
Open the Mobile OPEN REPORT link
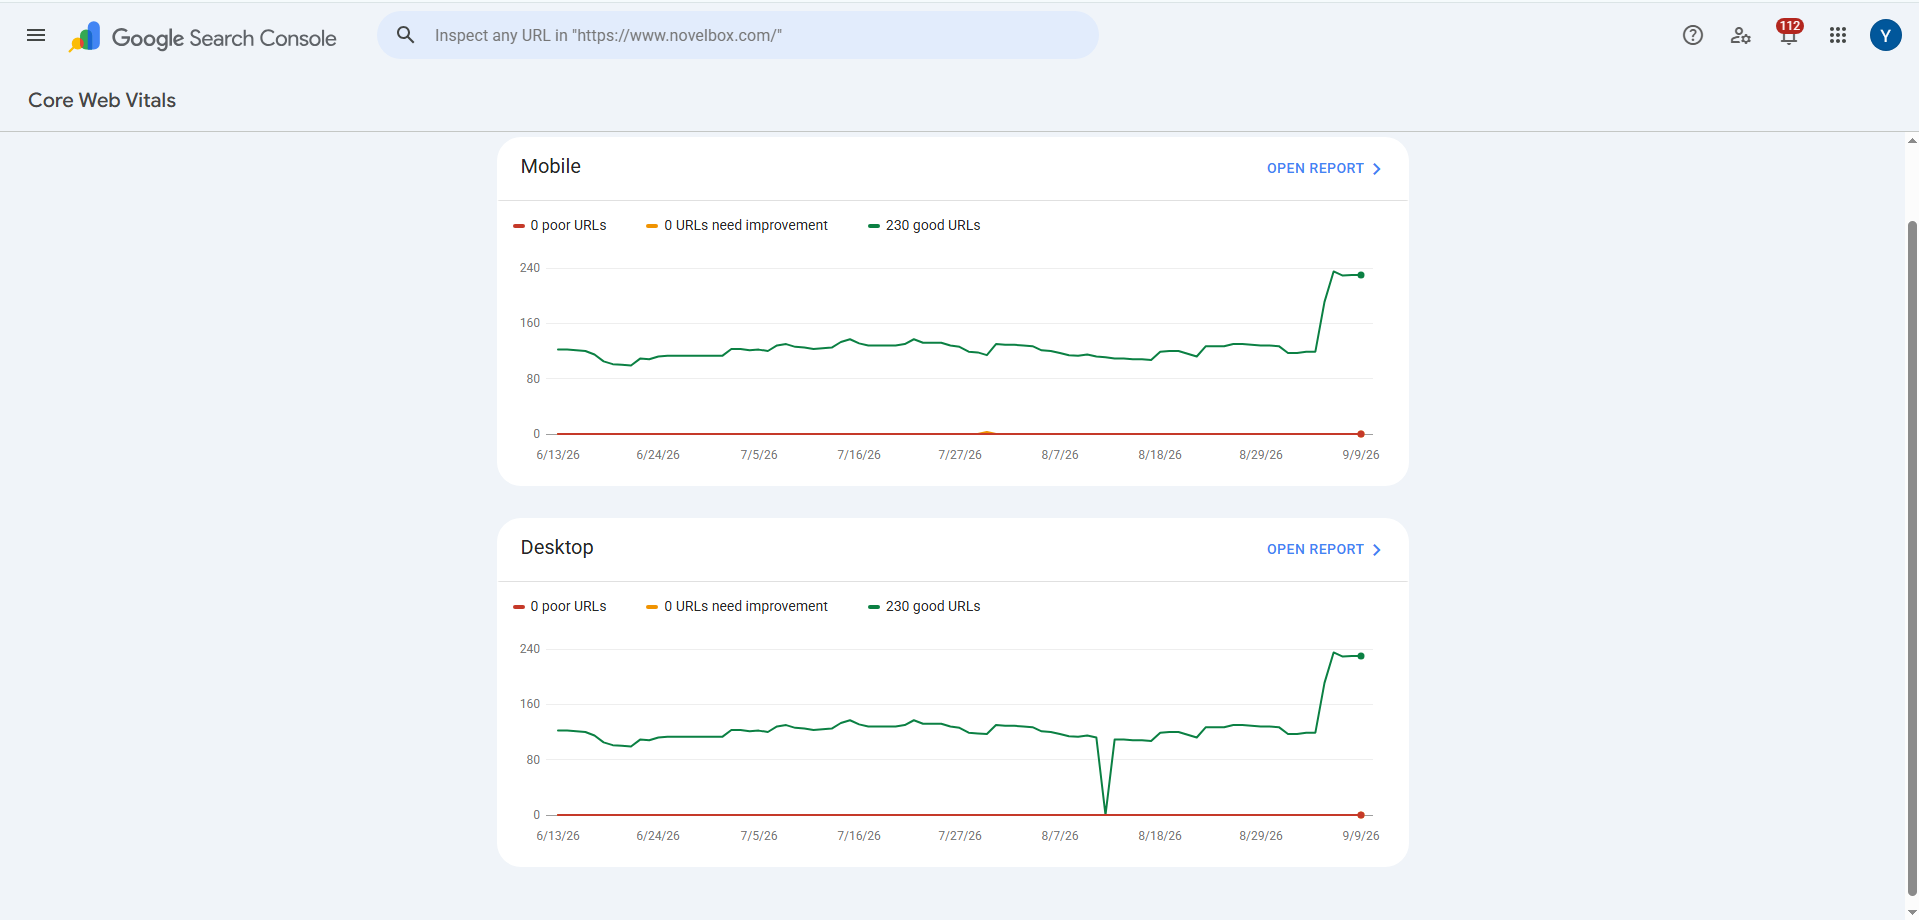[1324, 168]
